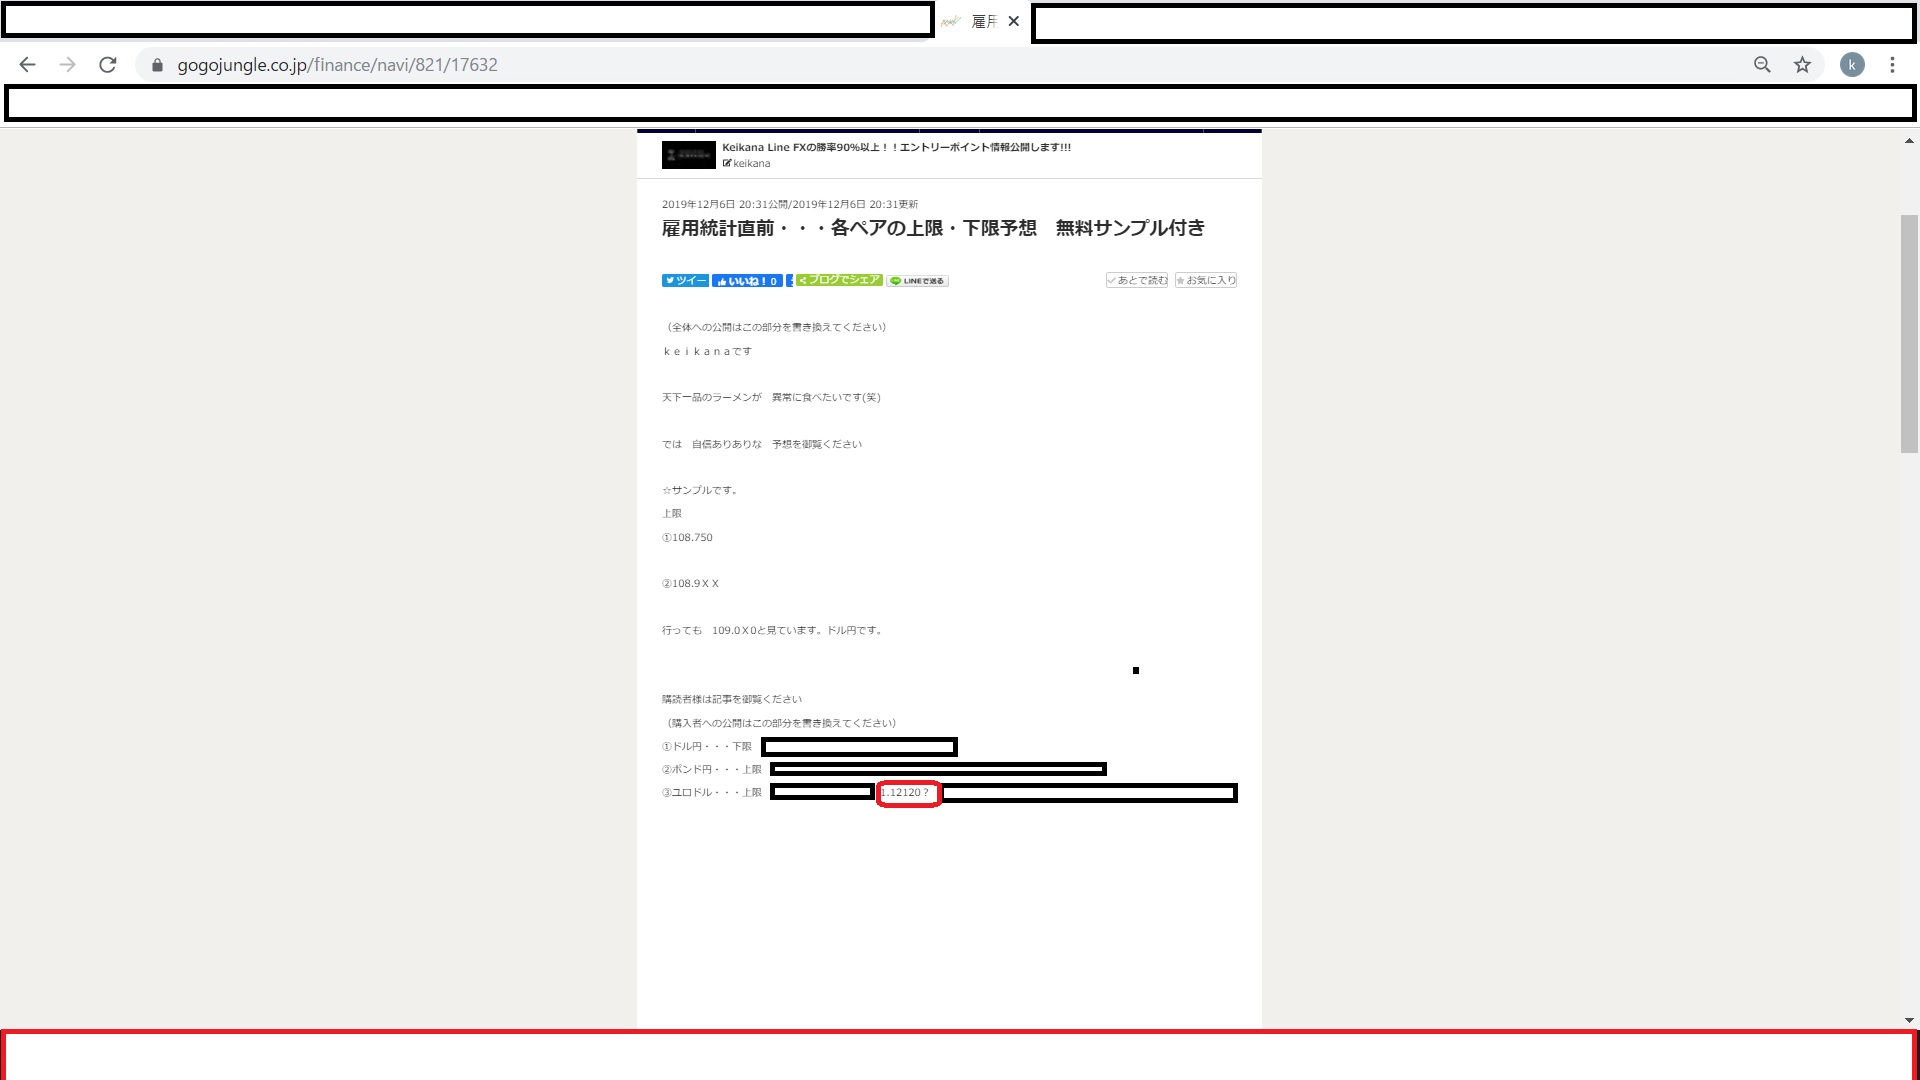Open the zoom magnifier in address bar
Screen dimensions: 1920x1080
pyautogui.click(x=1762, y=65)
